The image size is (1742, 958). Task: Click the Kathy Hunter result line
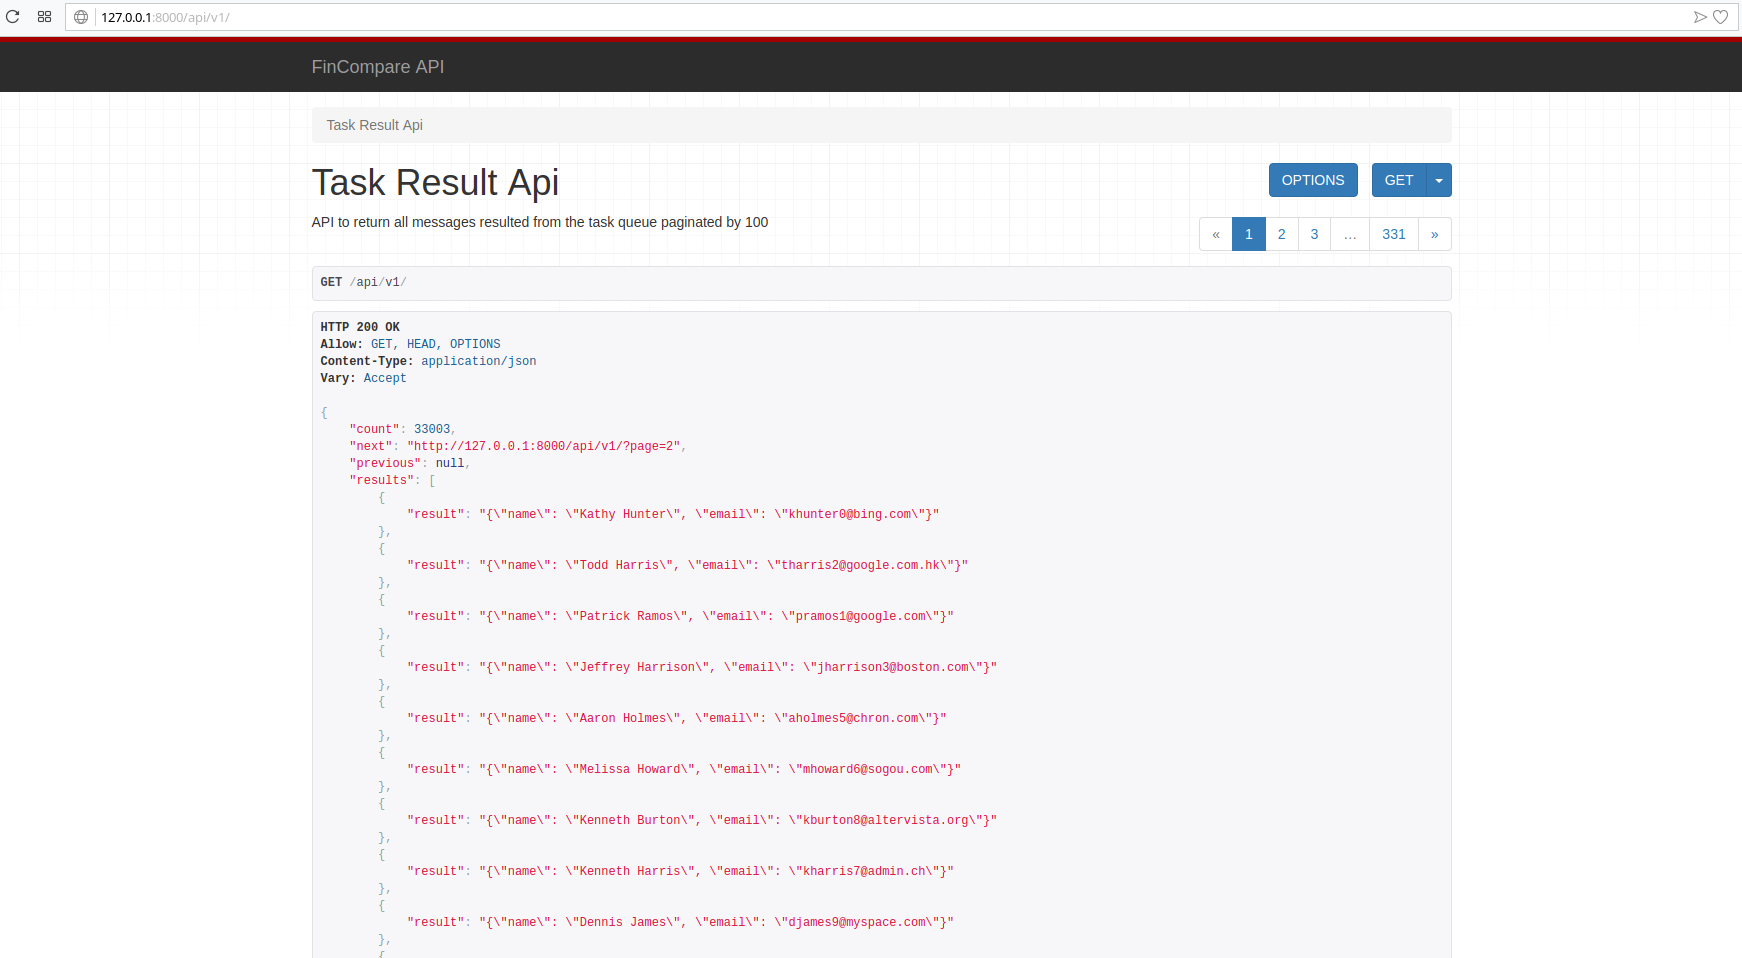coord(673,515)
